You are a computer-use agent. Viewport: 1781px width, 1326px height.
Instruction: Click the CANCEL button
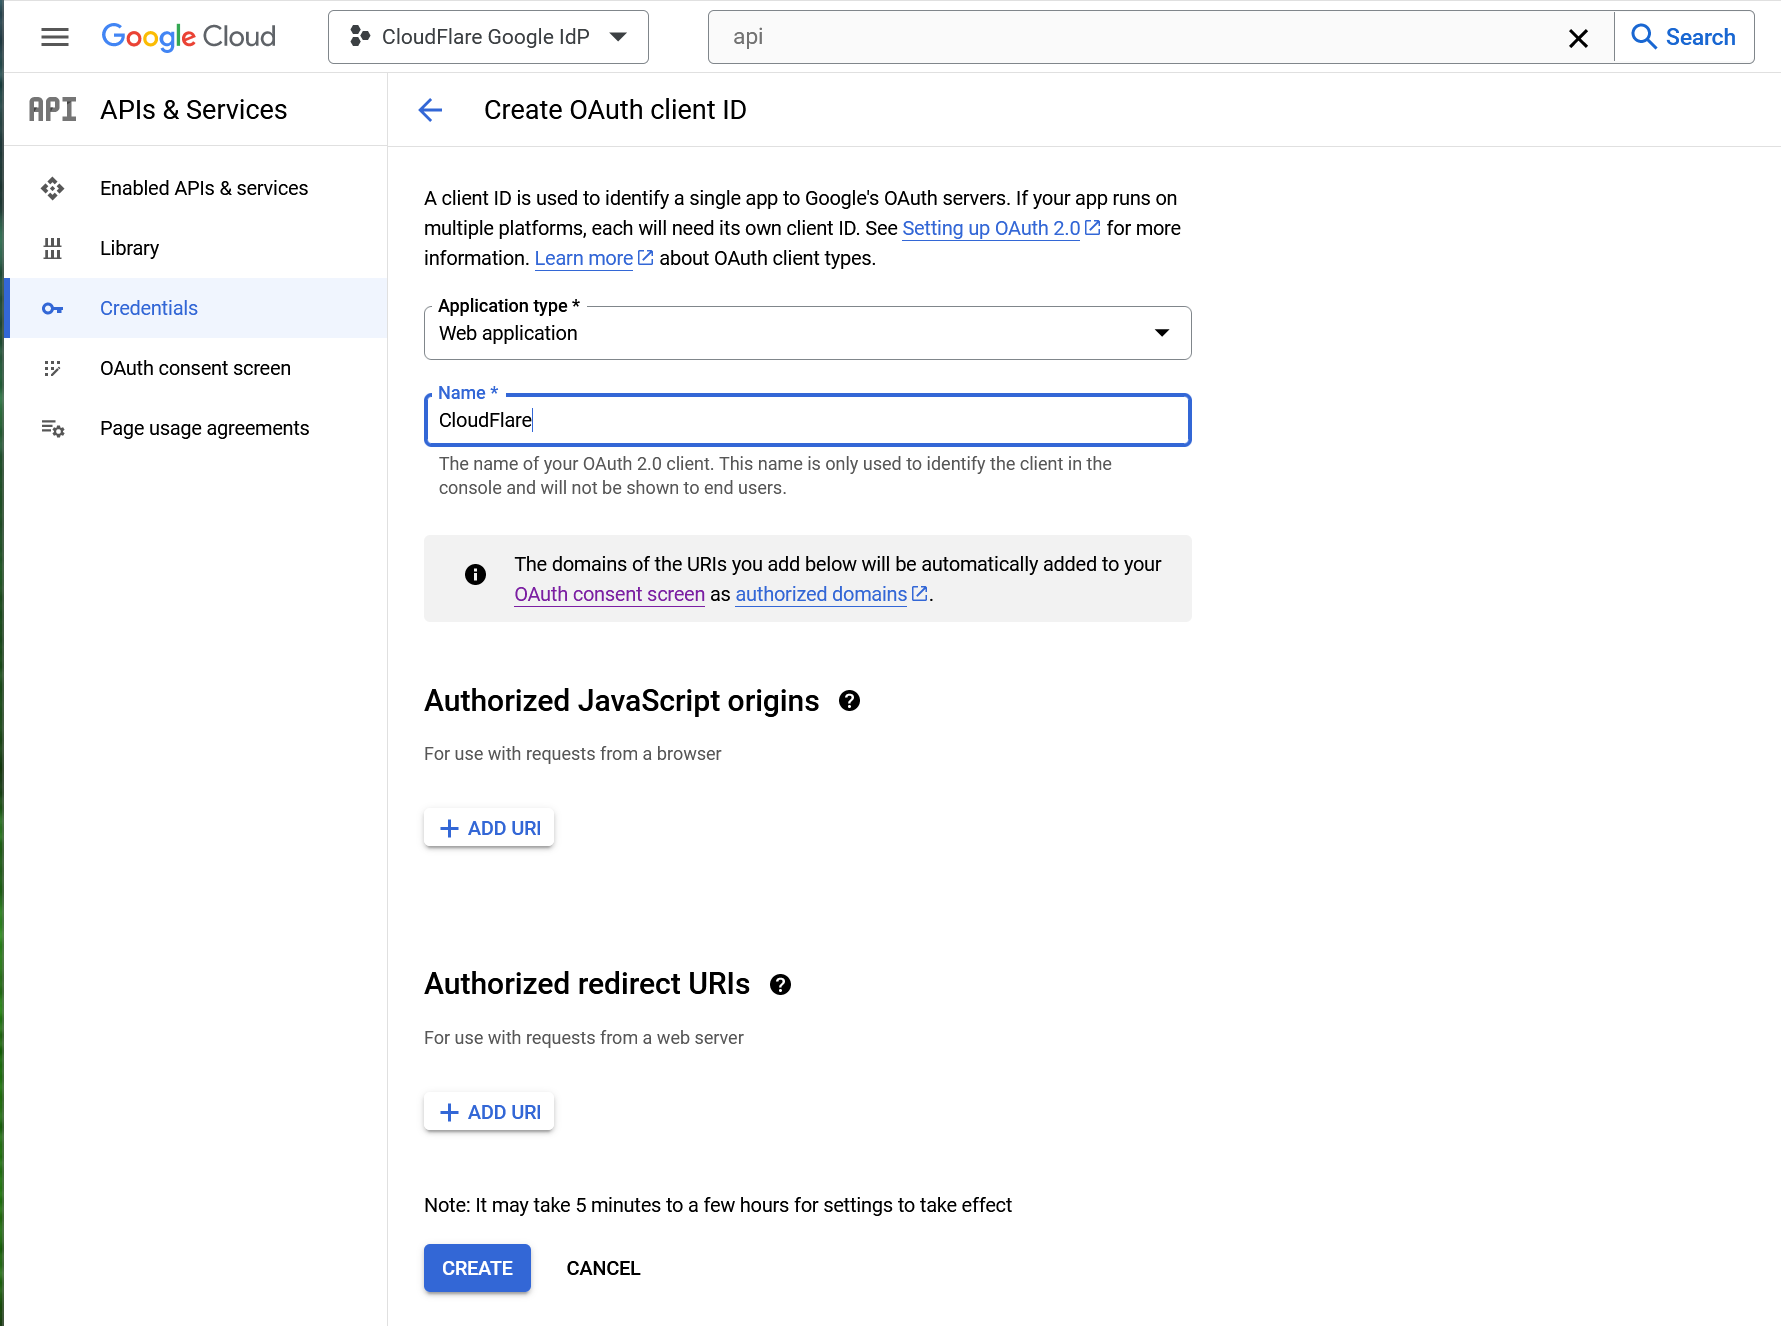pyautogui.click(x=603, y=1268)
